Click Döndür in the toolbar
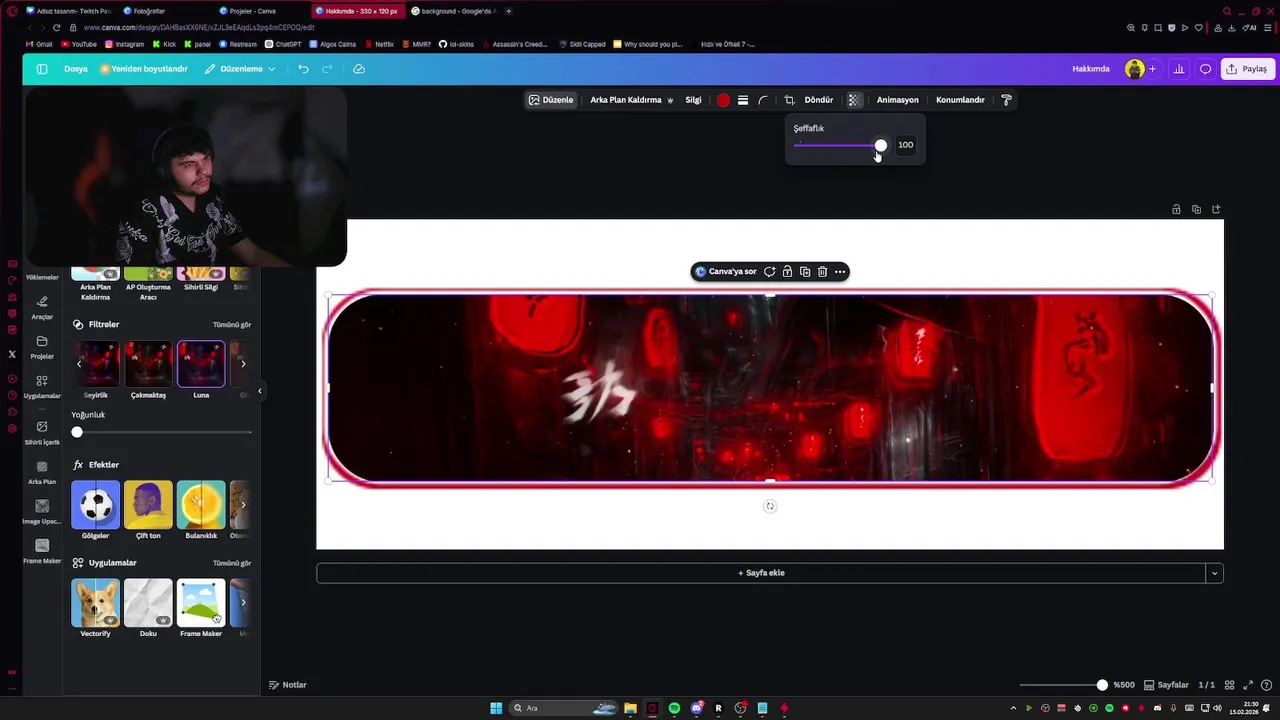 (819, 100)
